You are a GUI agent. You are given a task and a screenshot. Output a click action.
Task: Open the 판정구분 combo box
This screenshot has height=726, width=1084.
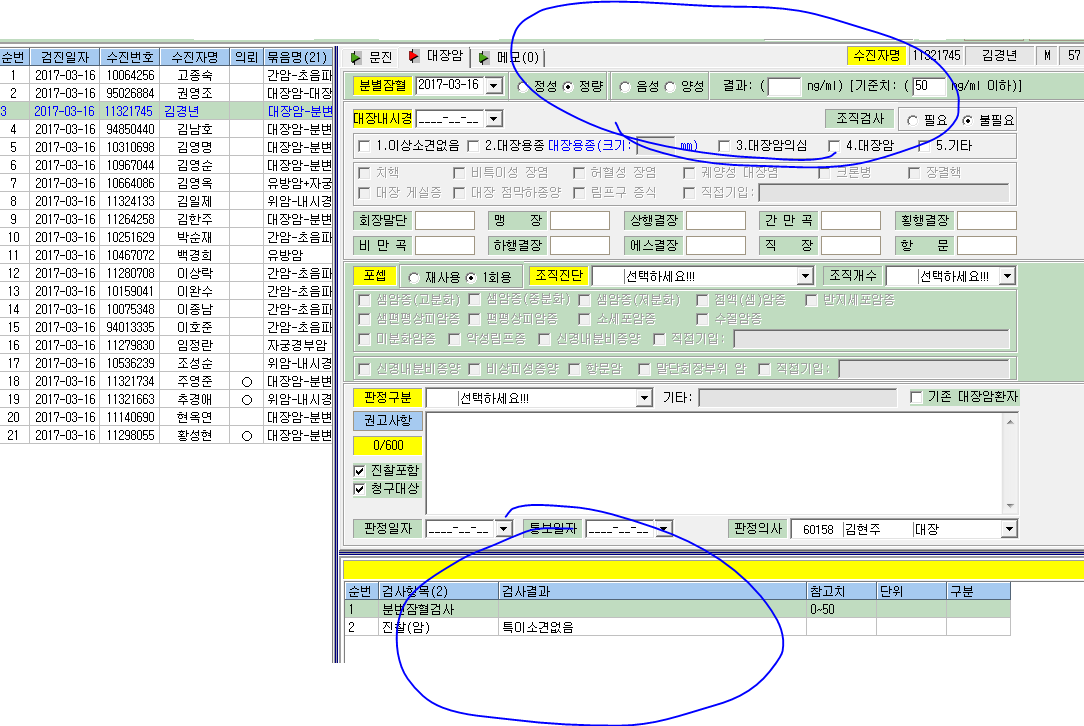tap(644, 398)
